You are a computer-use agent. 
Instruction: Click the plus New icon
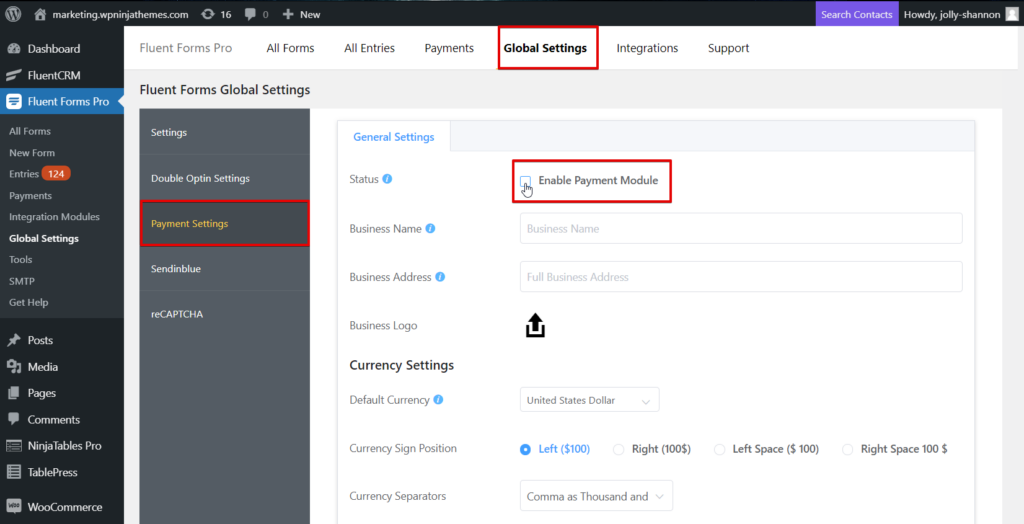point(288,14)
